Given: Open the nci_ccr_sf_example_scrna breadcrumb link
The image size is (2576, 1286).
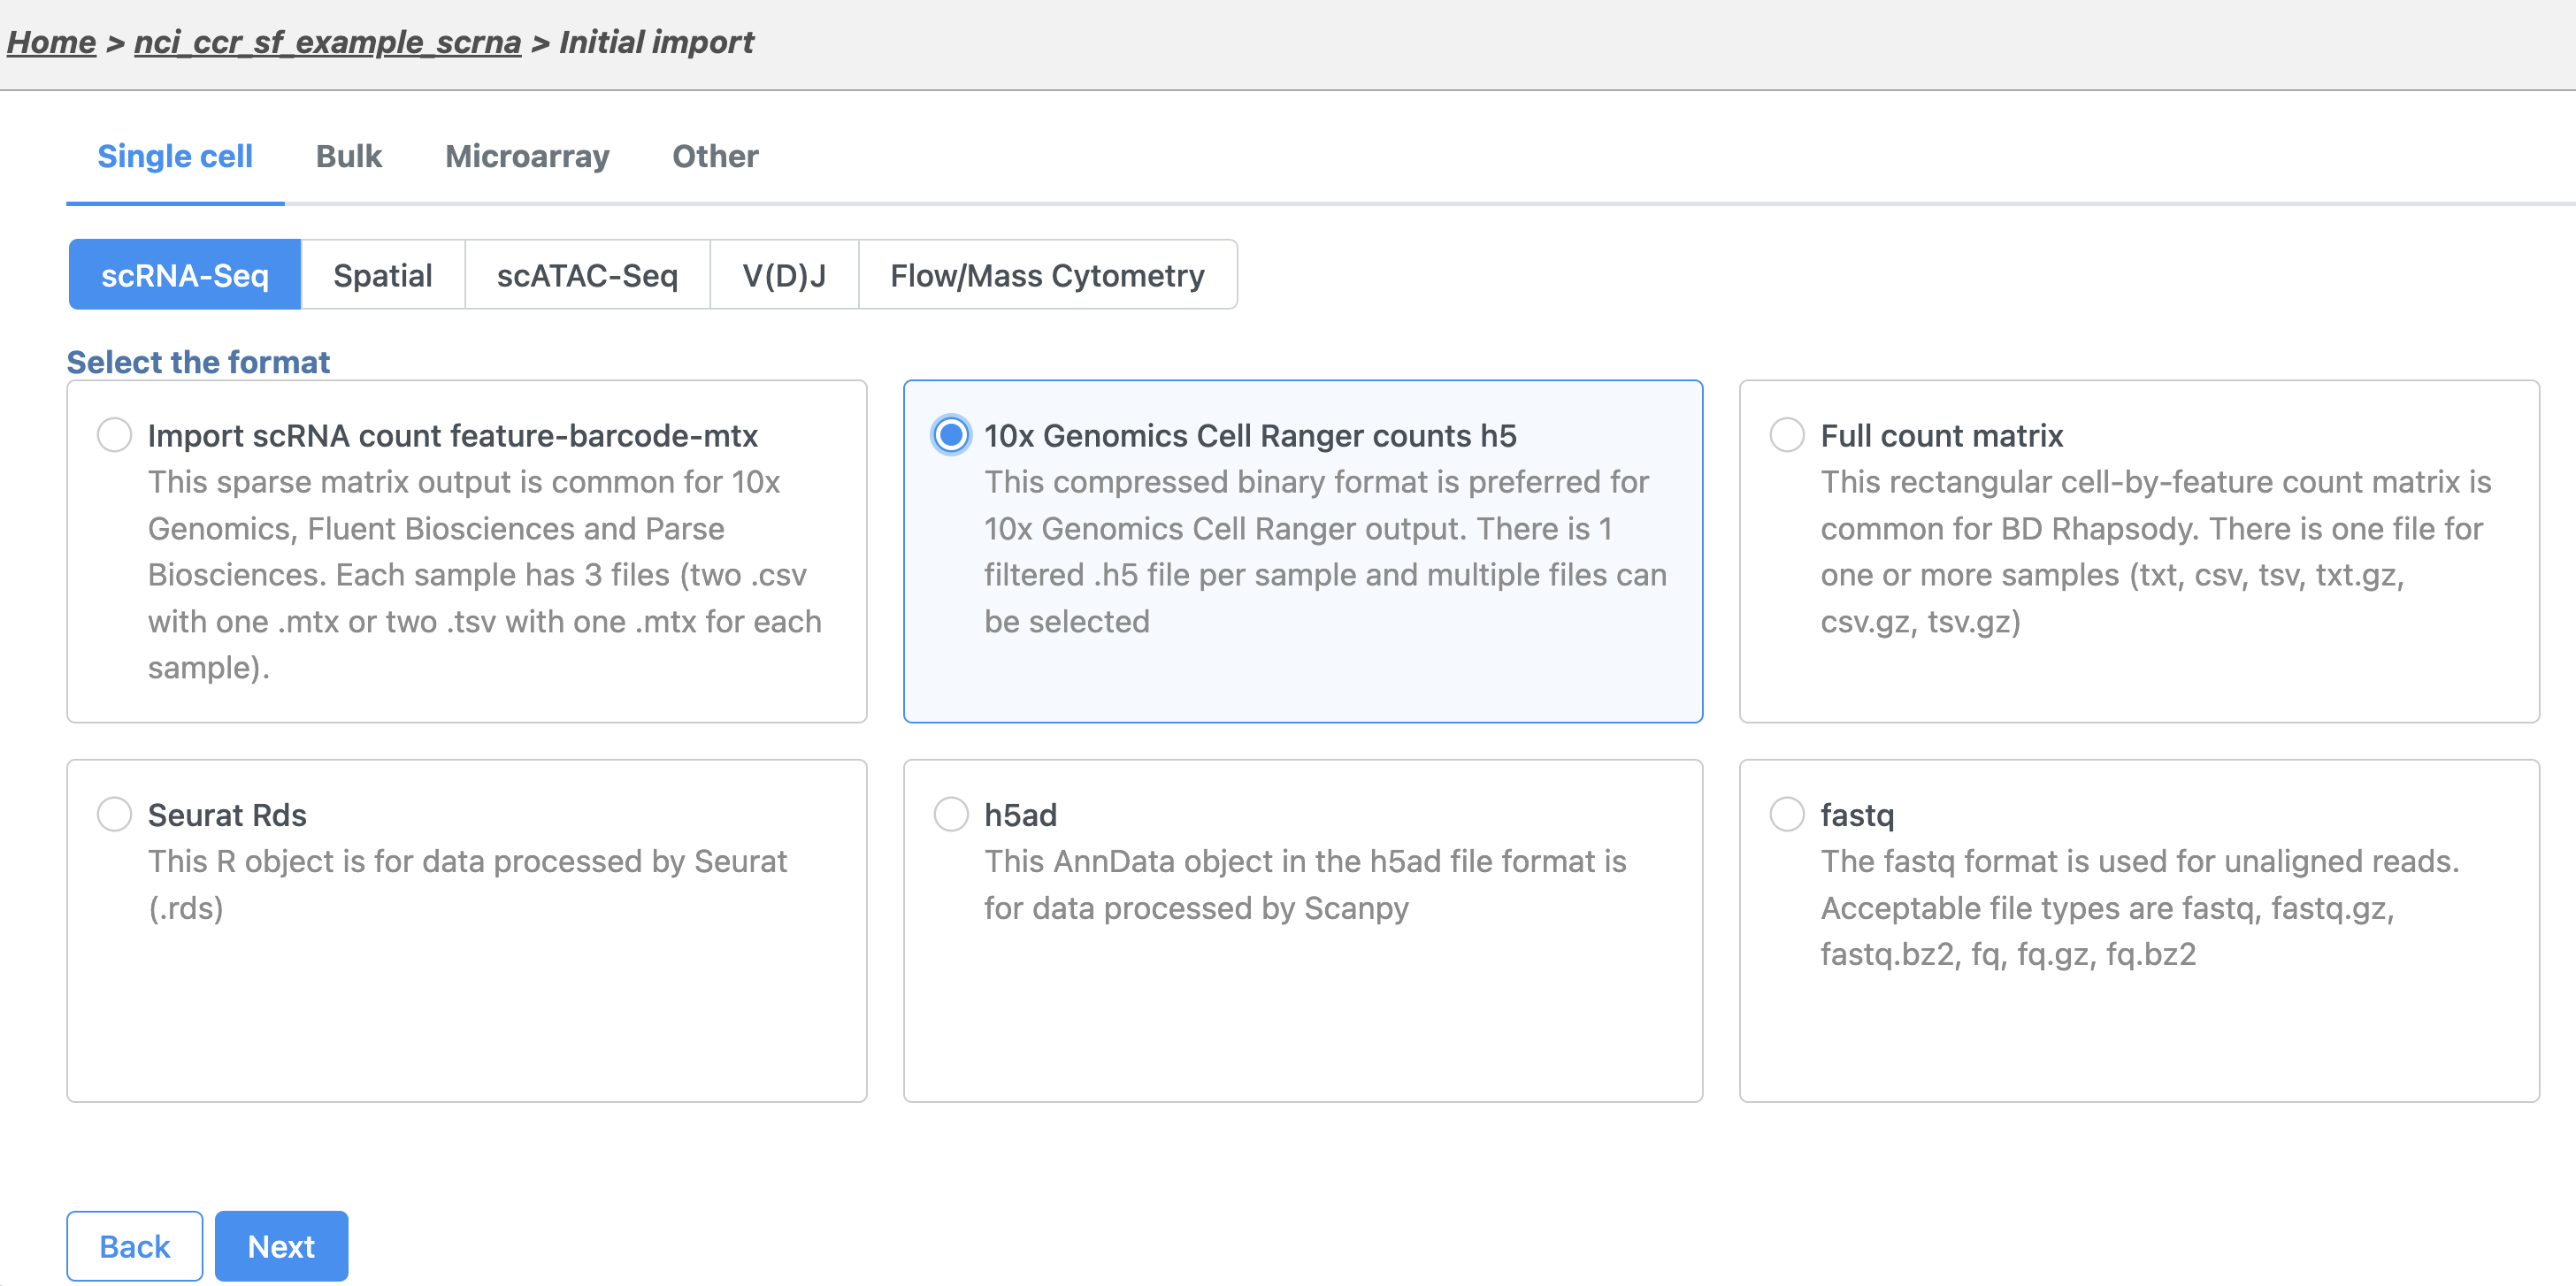Looking at the screenshot, I should click(327, 42).
